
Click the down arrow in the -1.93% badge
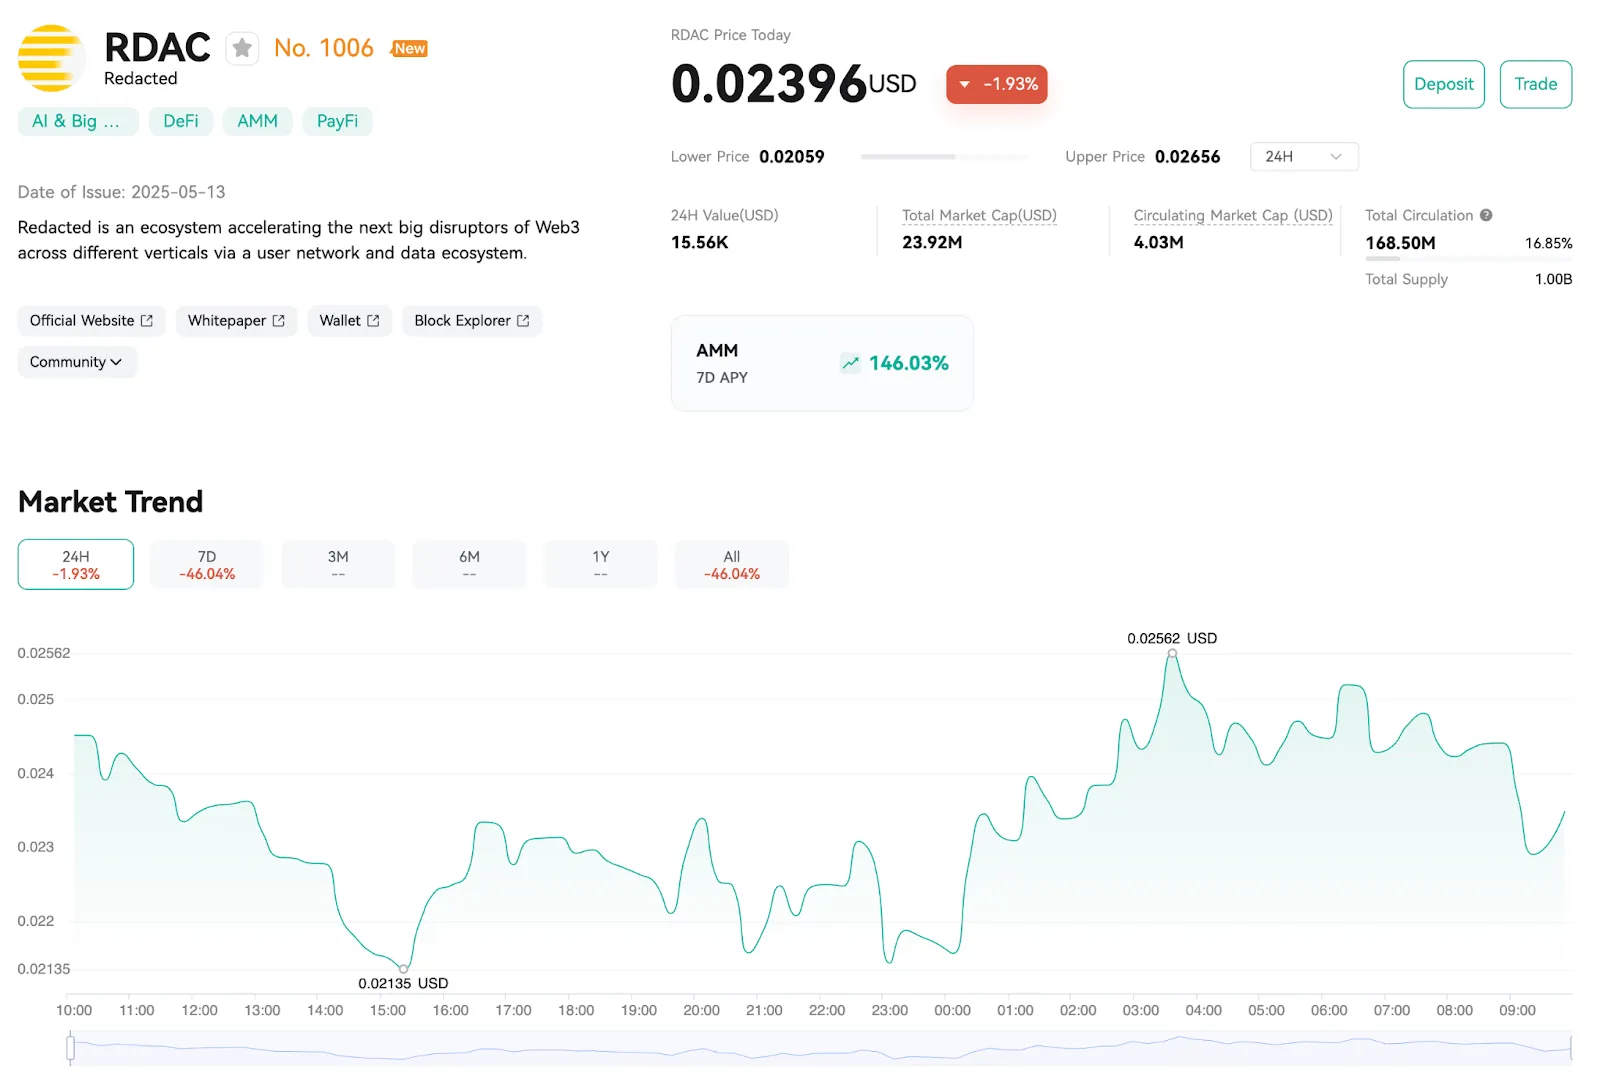(x=964, y=84)
